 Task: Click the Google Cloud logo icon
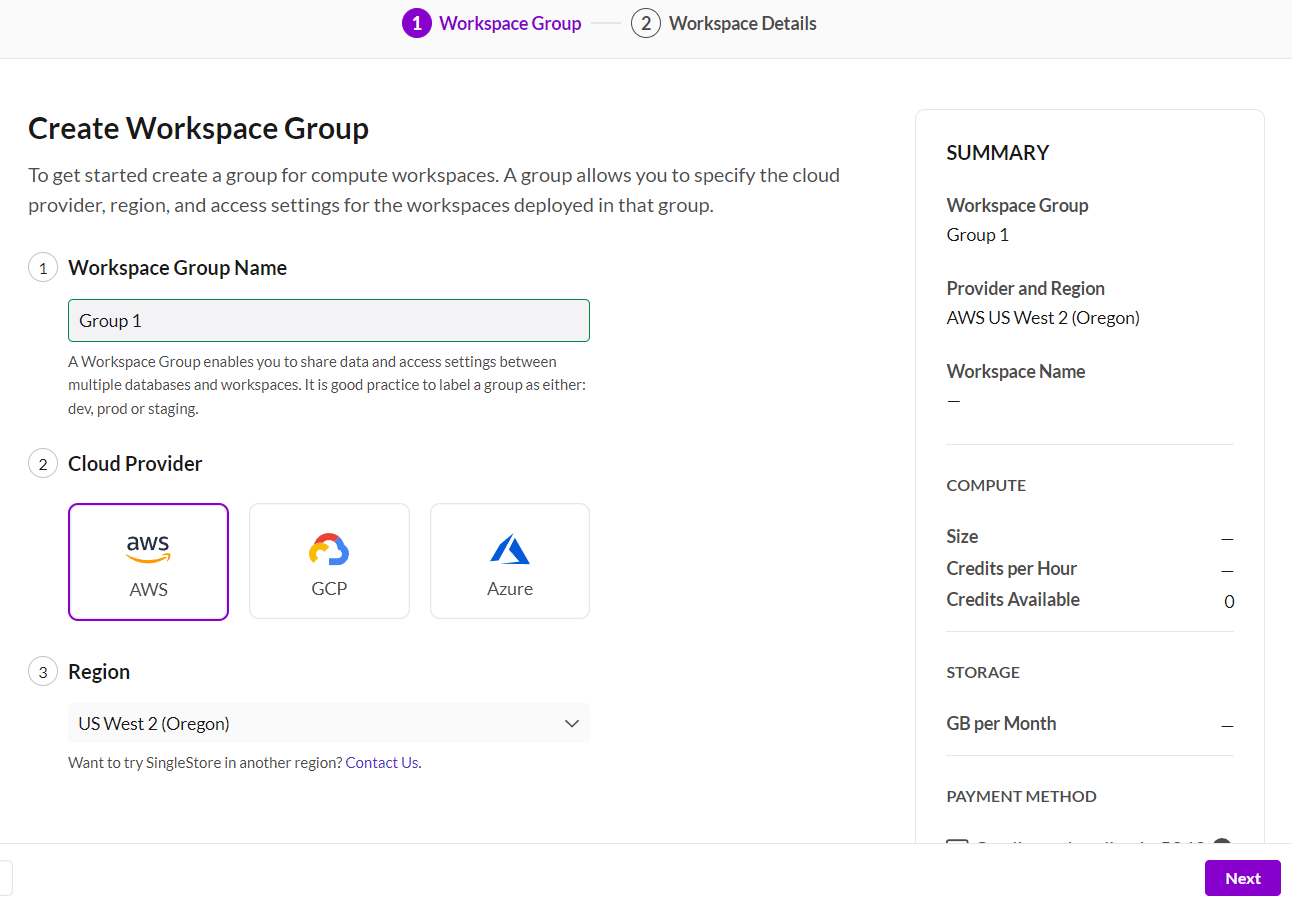click(329, 549)
